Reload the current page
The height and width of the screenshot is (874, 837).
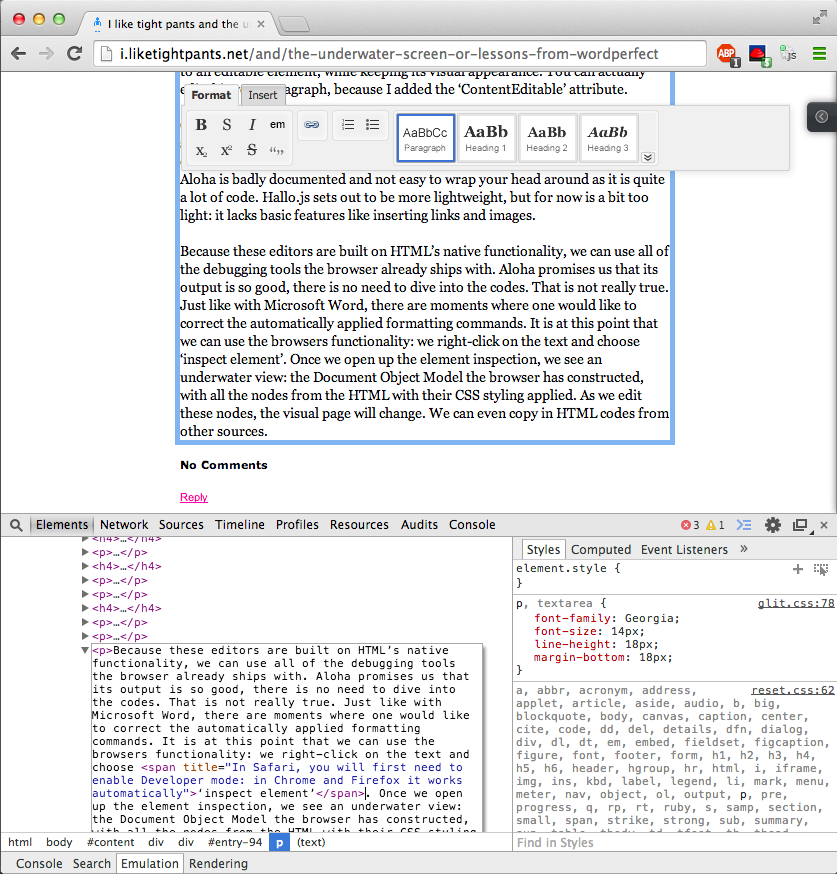[75, 54]
